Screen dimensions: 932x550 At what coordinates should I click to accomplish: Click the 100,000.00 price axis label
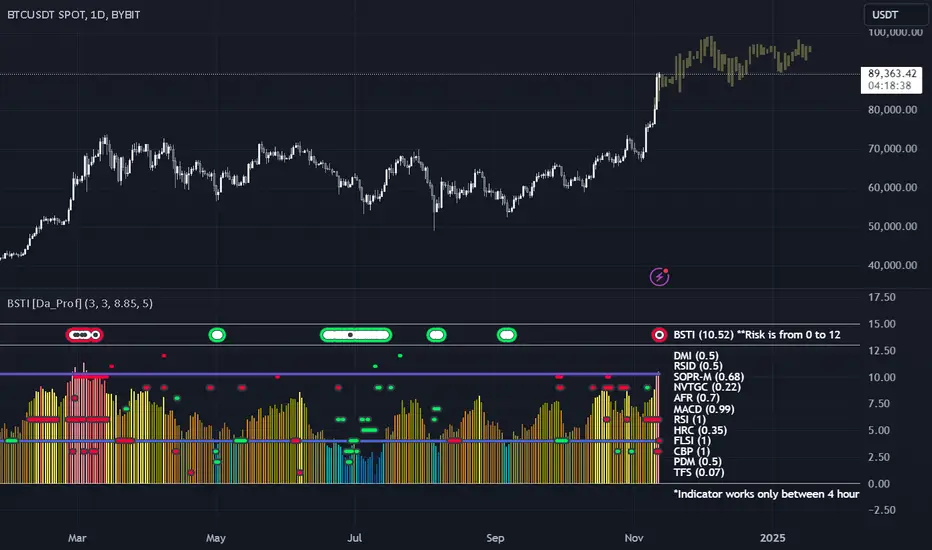coord(895,32)
